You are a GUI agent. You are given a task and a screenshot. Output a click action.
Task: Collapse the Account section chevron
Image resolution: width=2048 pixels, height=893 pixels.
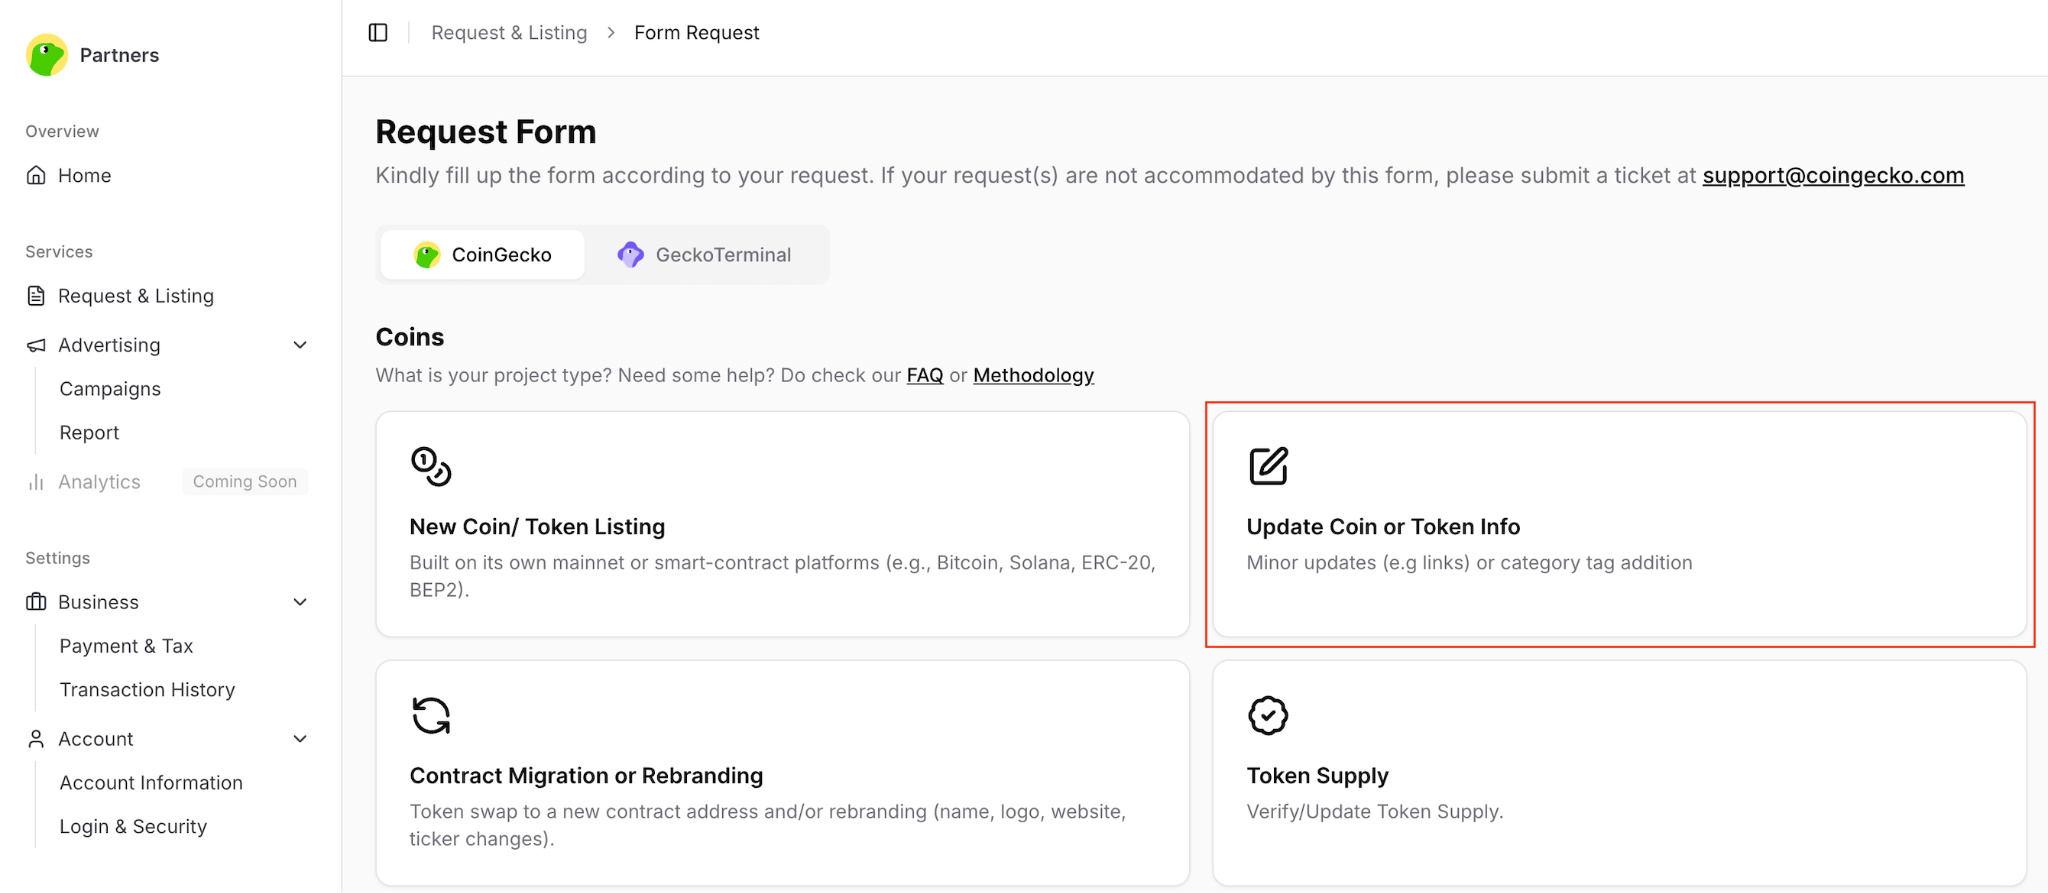(300, 739)
